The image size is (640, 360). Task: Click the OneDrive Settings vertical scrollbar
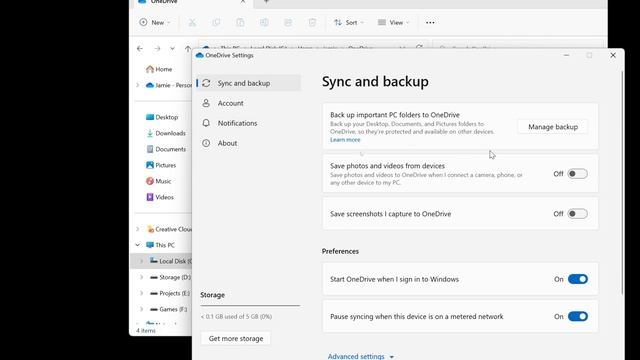coord(622,182)
